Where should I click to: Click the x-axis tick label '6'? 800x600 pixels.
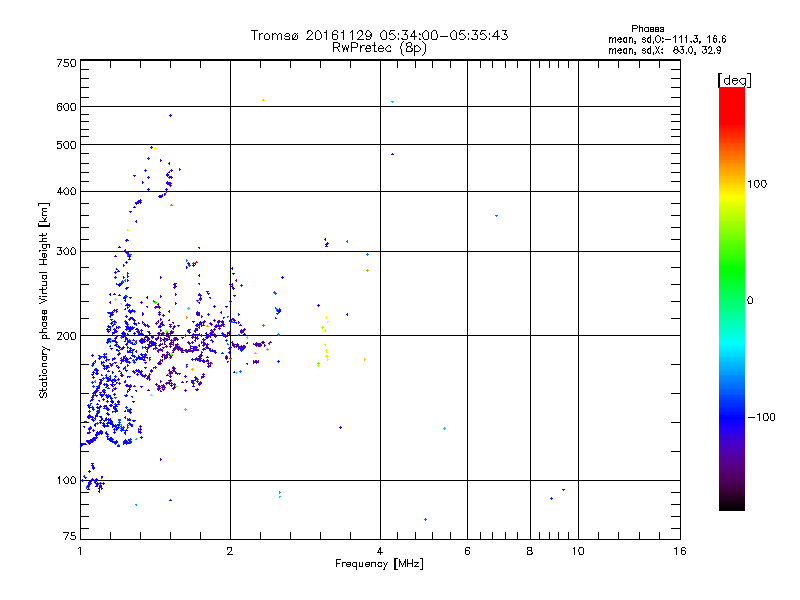[x=467, y=551]
